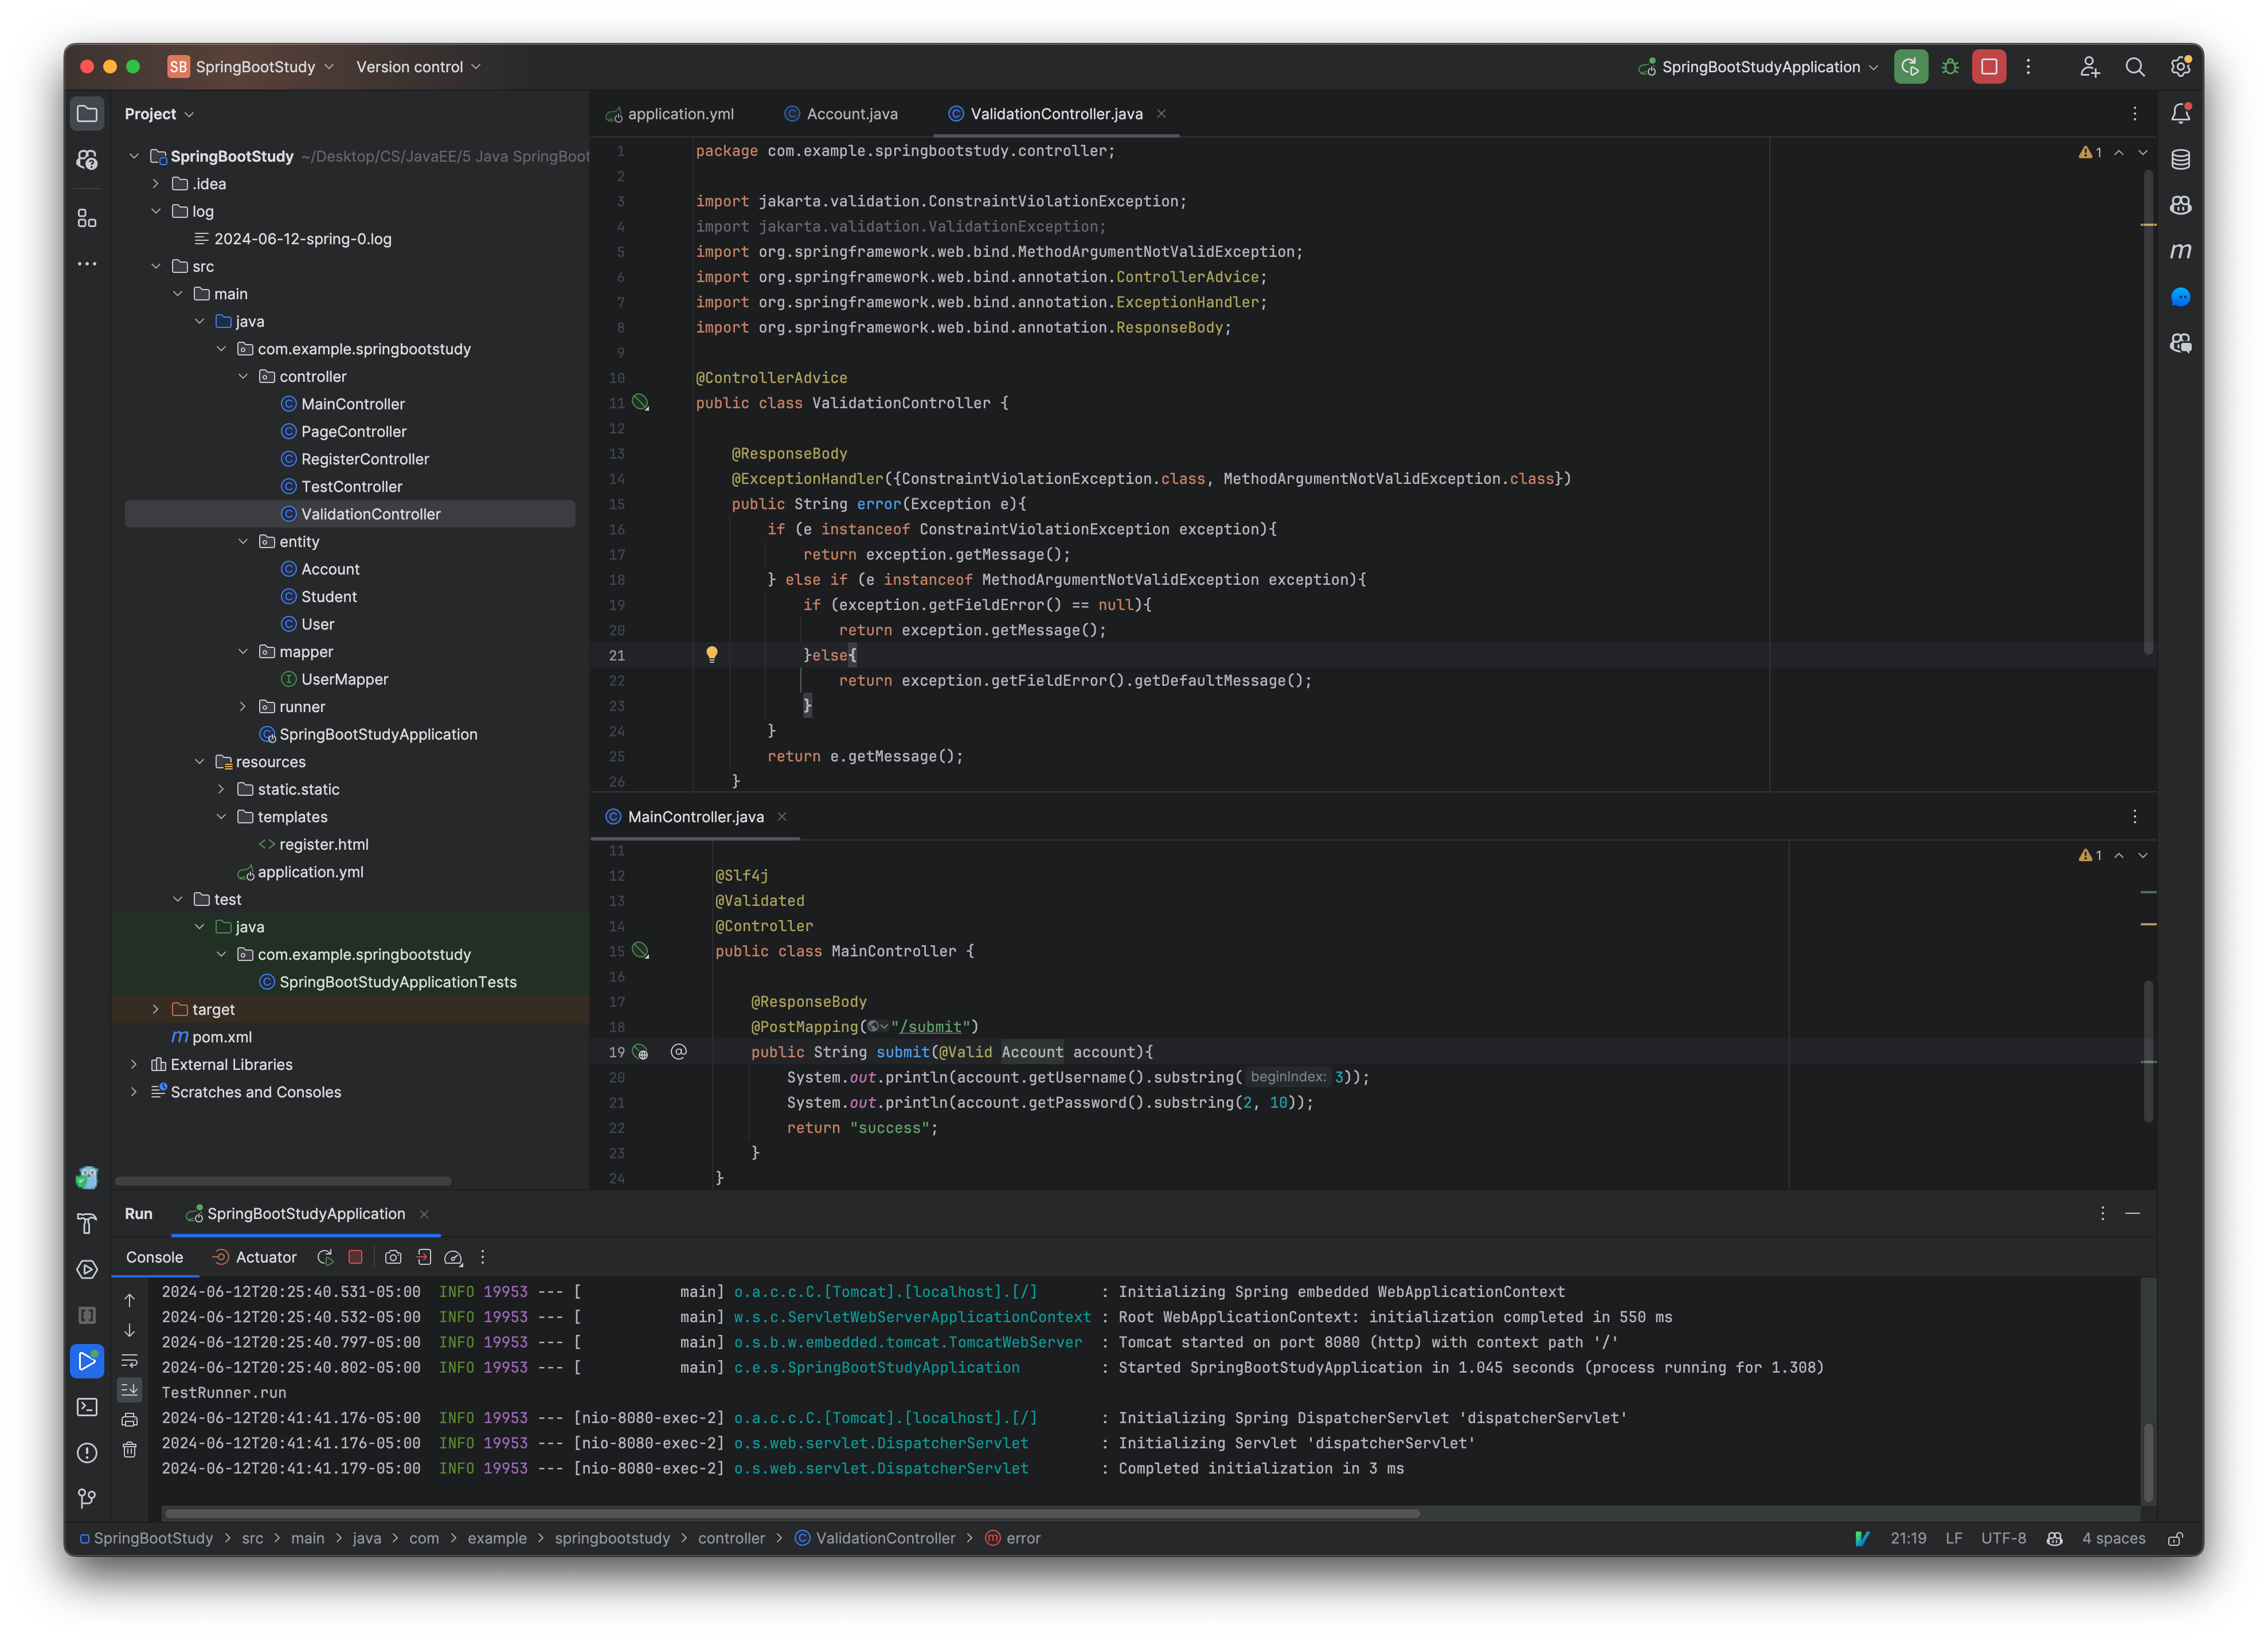Toggle scroll-to-end in console output
Viewport: 2268px width, 1641px height.
(x=130, y=1390)
